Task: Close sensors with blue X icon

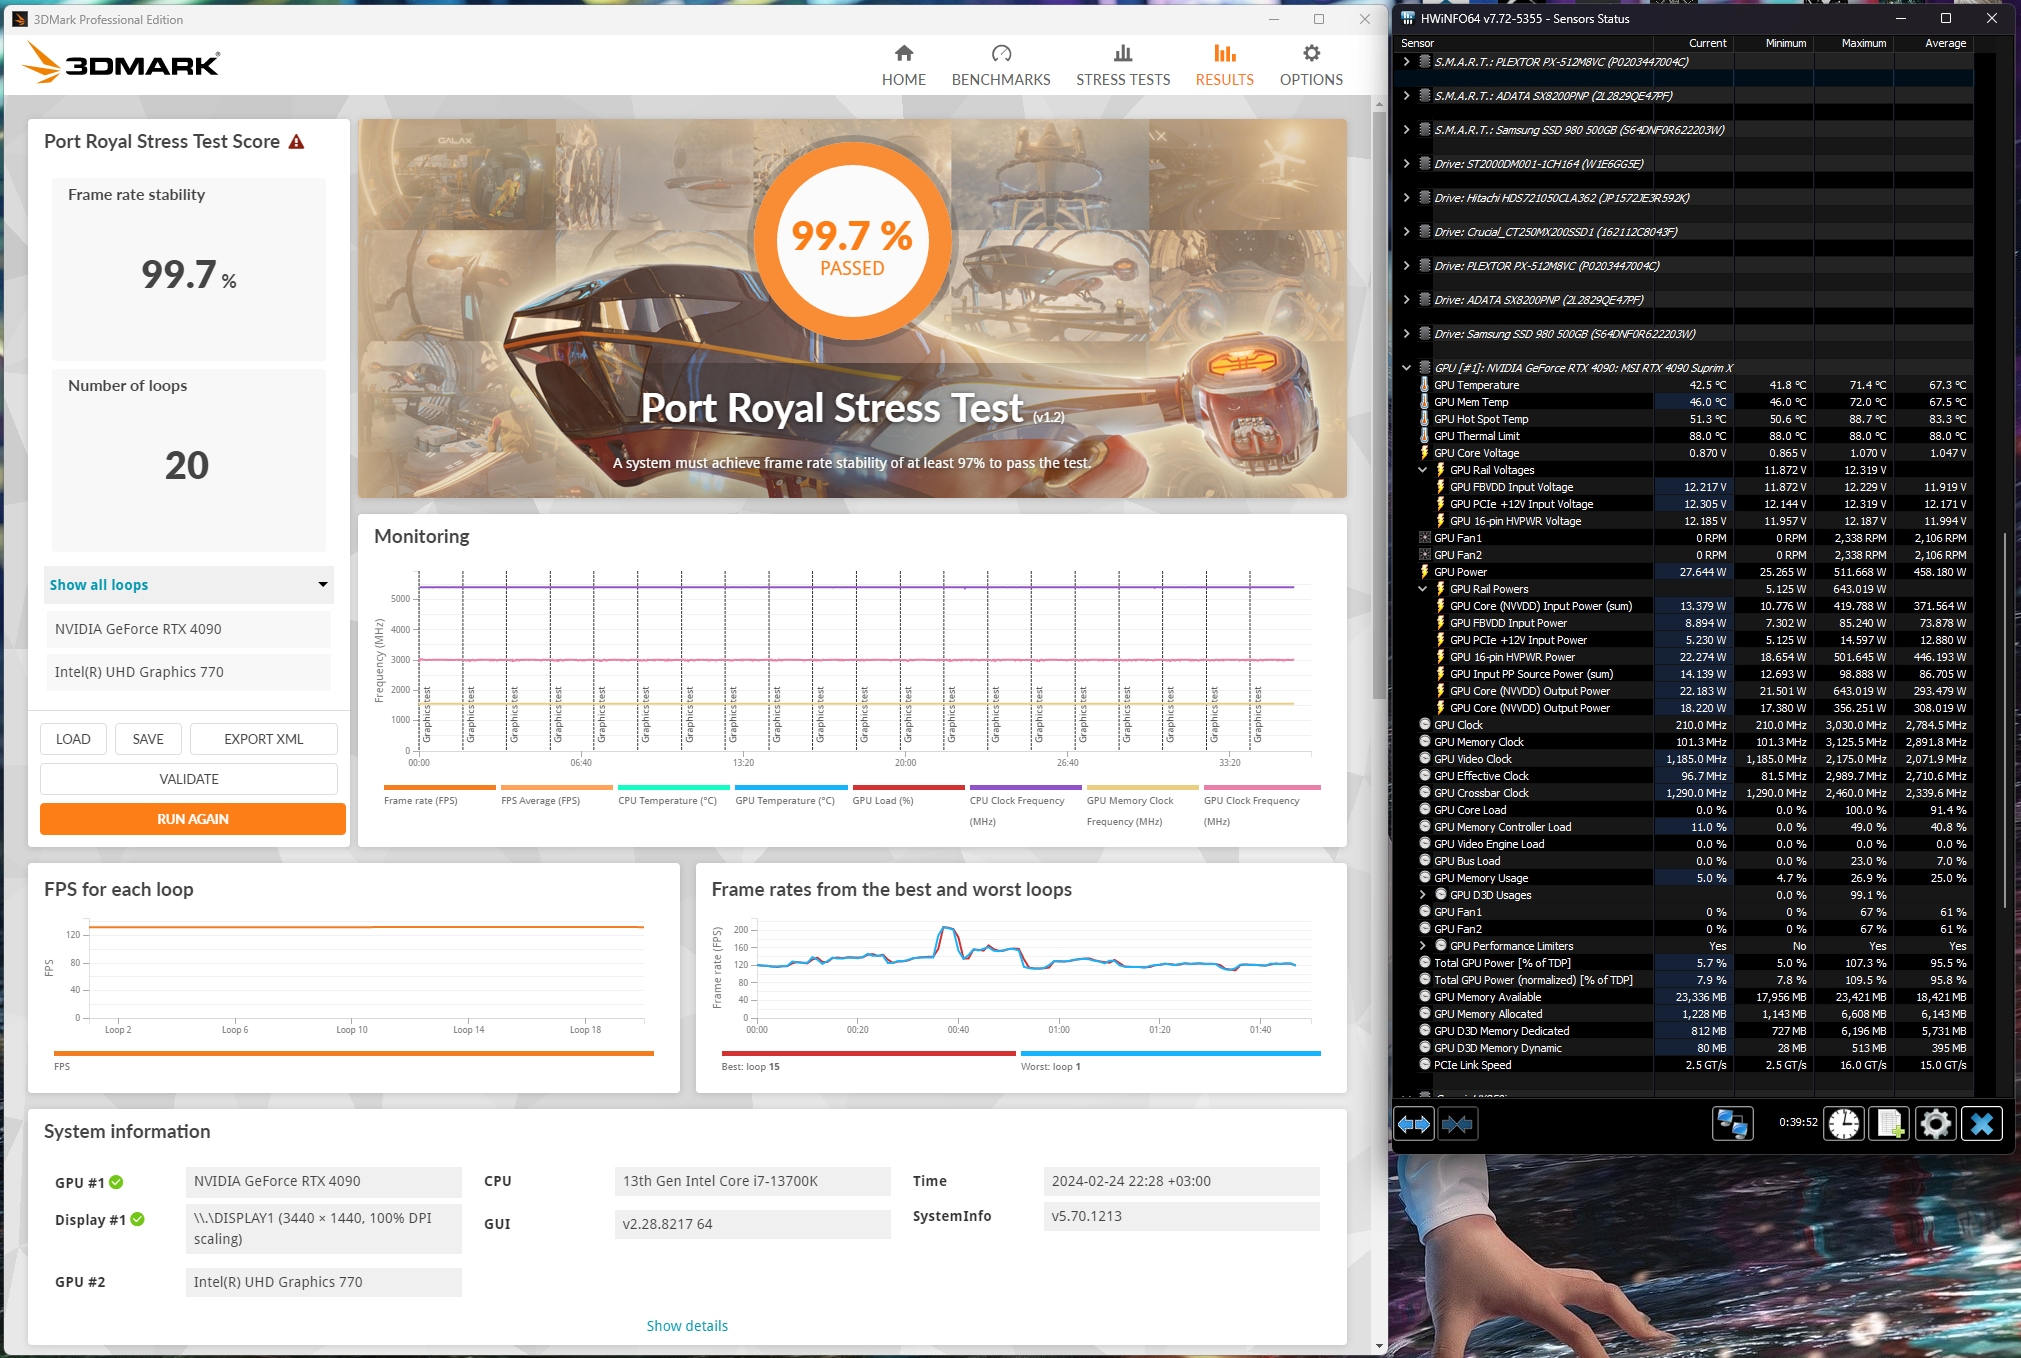Action: point(1982,1124)
